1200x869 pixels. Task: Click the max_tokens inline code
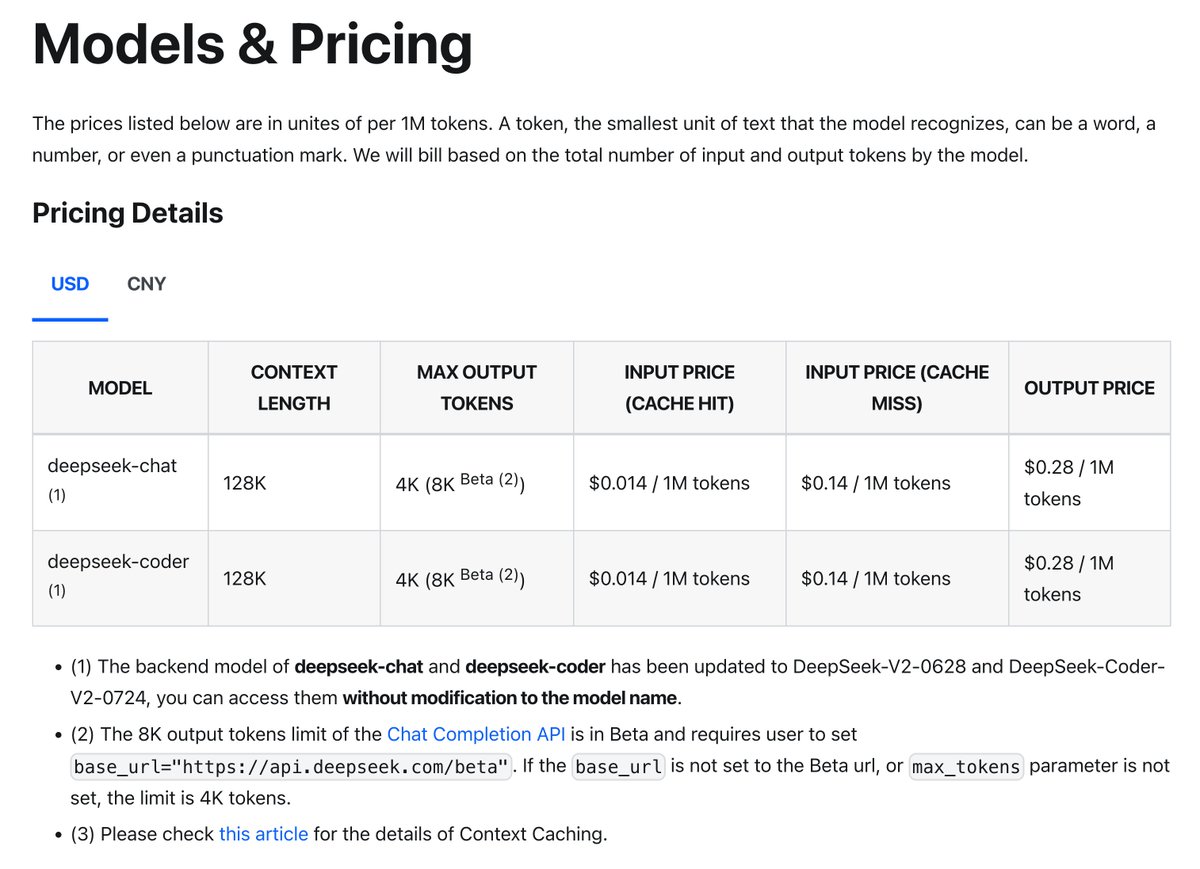point(966,768)
